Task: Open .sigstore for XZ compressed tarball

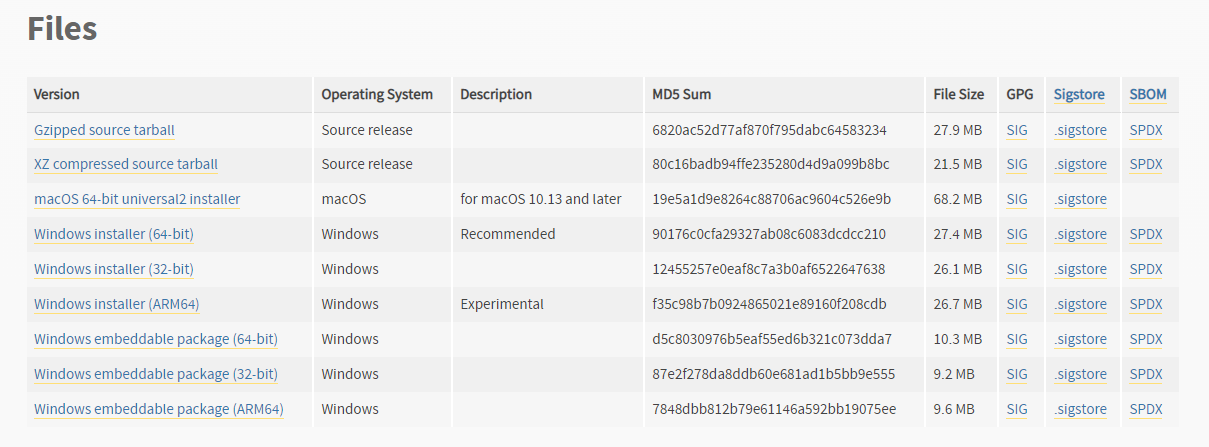Action: coord(1080,164)
